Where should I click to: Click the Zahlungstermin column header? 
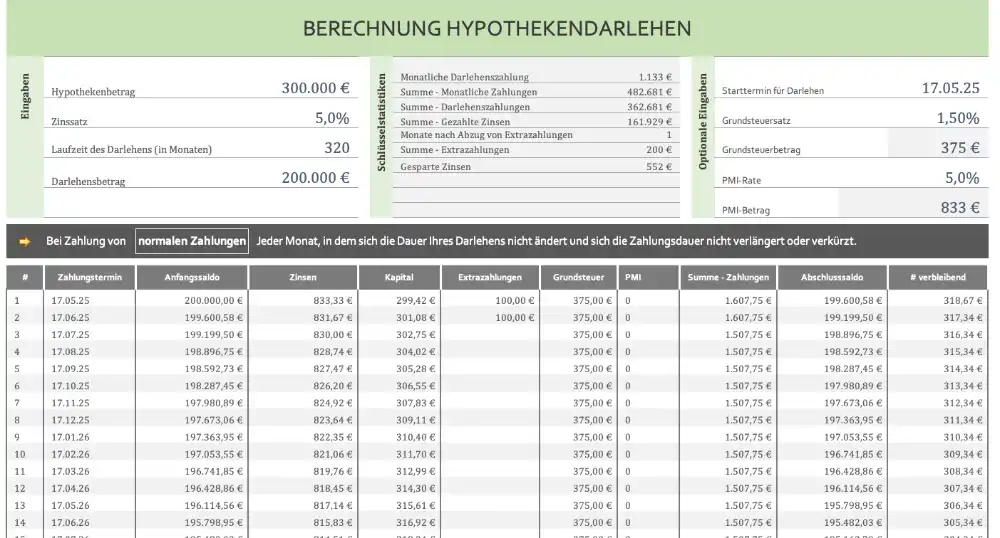(x=89, y=277)
